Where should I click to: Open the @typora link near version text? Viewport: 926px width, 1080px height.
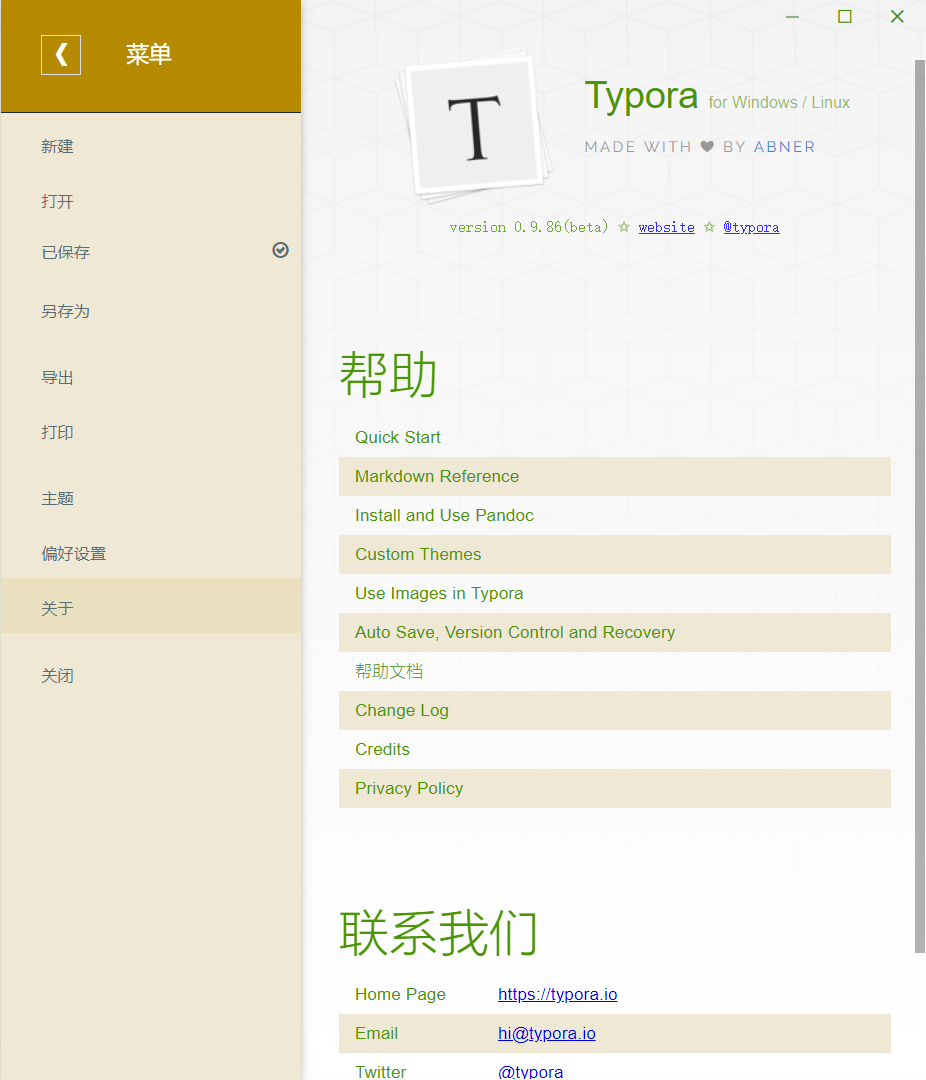(x=751, y=227)
